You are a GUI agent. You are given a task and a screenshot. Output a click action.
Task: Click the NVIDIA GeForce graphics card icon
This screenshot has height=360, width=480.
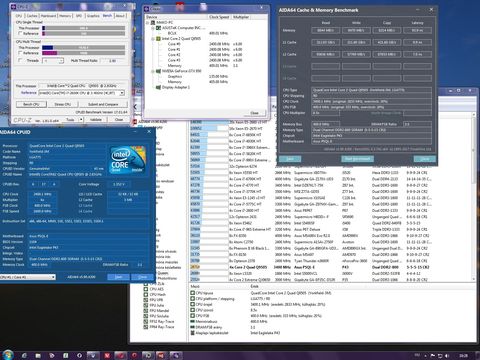(158, 71)
